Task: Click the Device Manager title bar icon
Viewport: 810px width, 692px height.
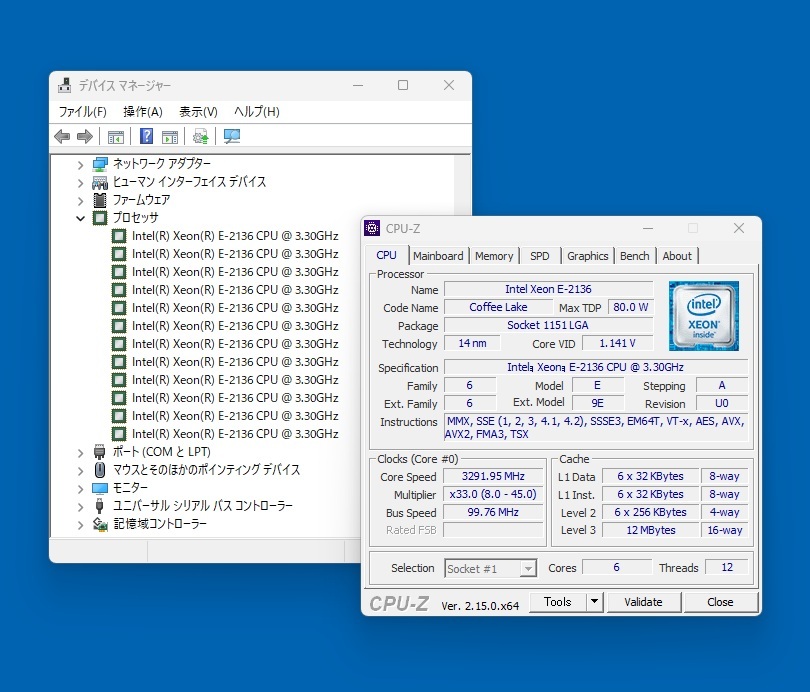Action: 65,85
